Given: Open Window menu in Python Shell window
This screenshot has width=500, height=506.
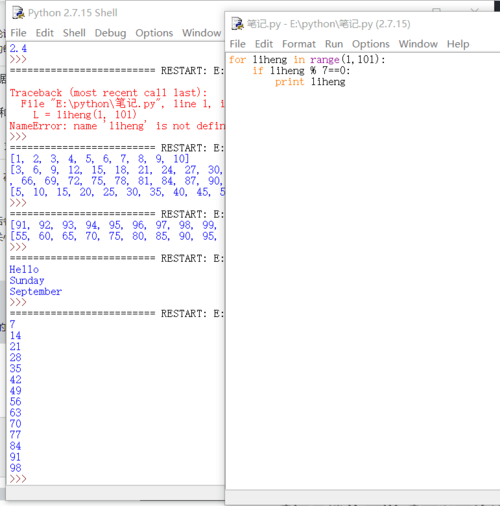Looking at the screenshot, I should point(201,33).
